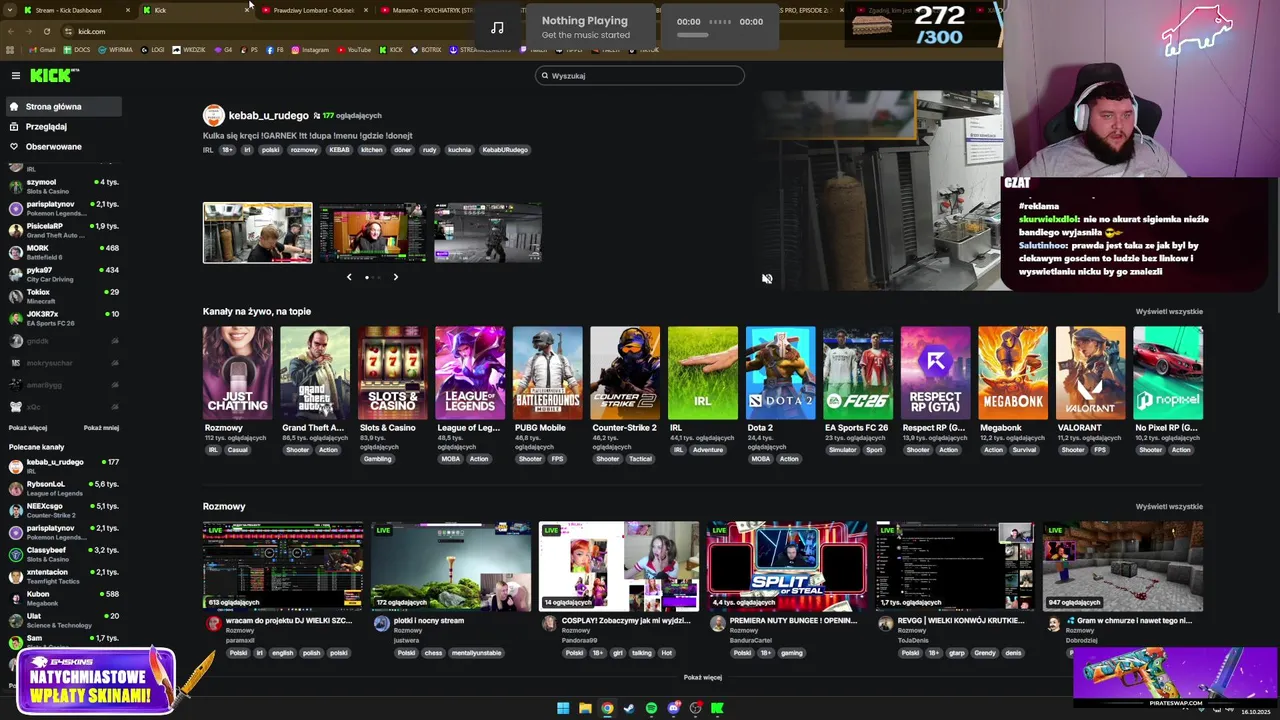Select the first featured kebab stream thumbnail

pos(258,233)
